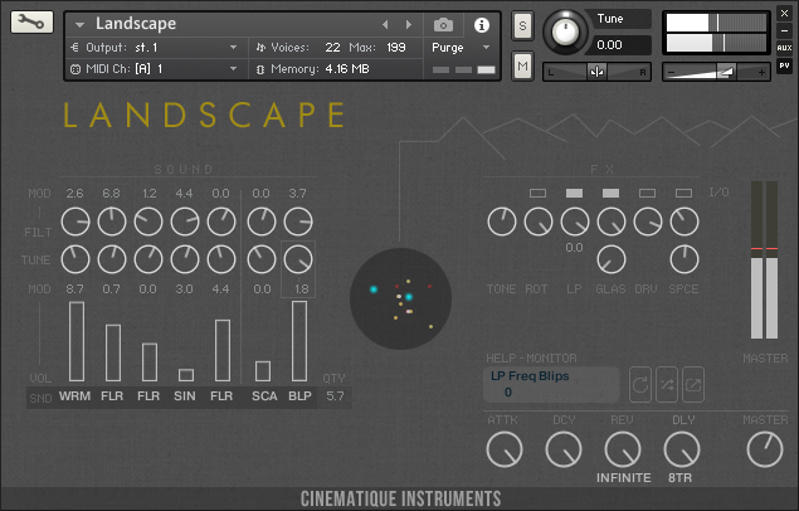Click the QTY value 5.7
799x511 pixels.
click(x=335, y=396)
